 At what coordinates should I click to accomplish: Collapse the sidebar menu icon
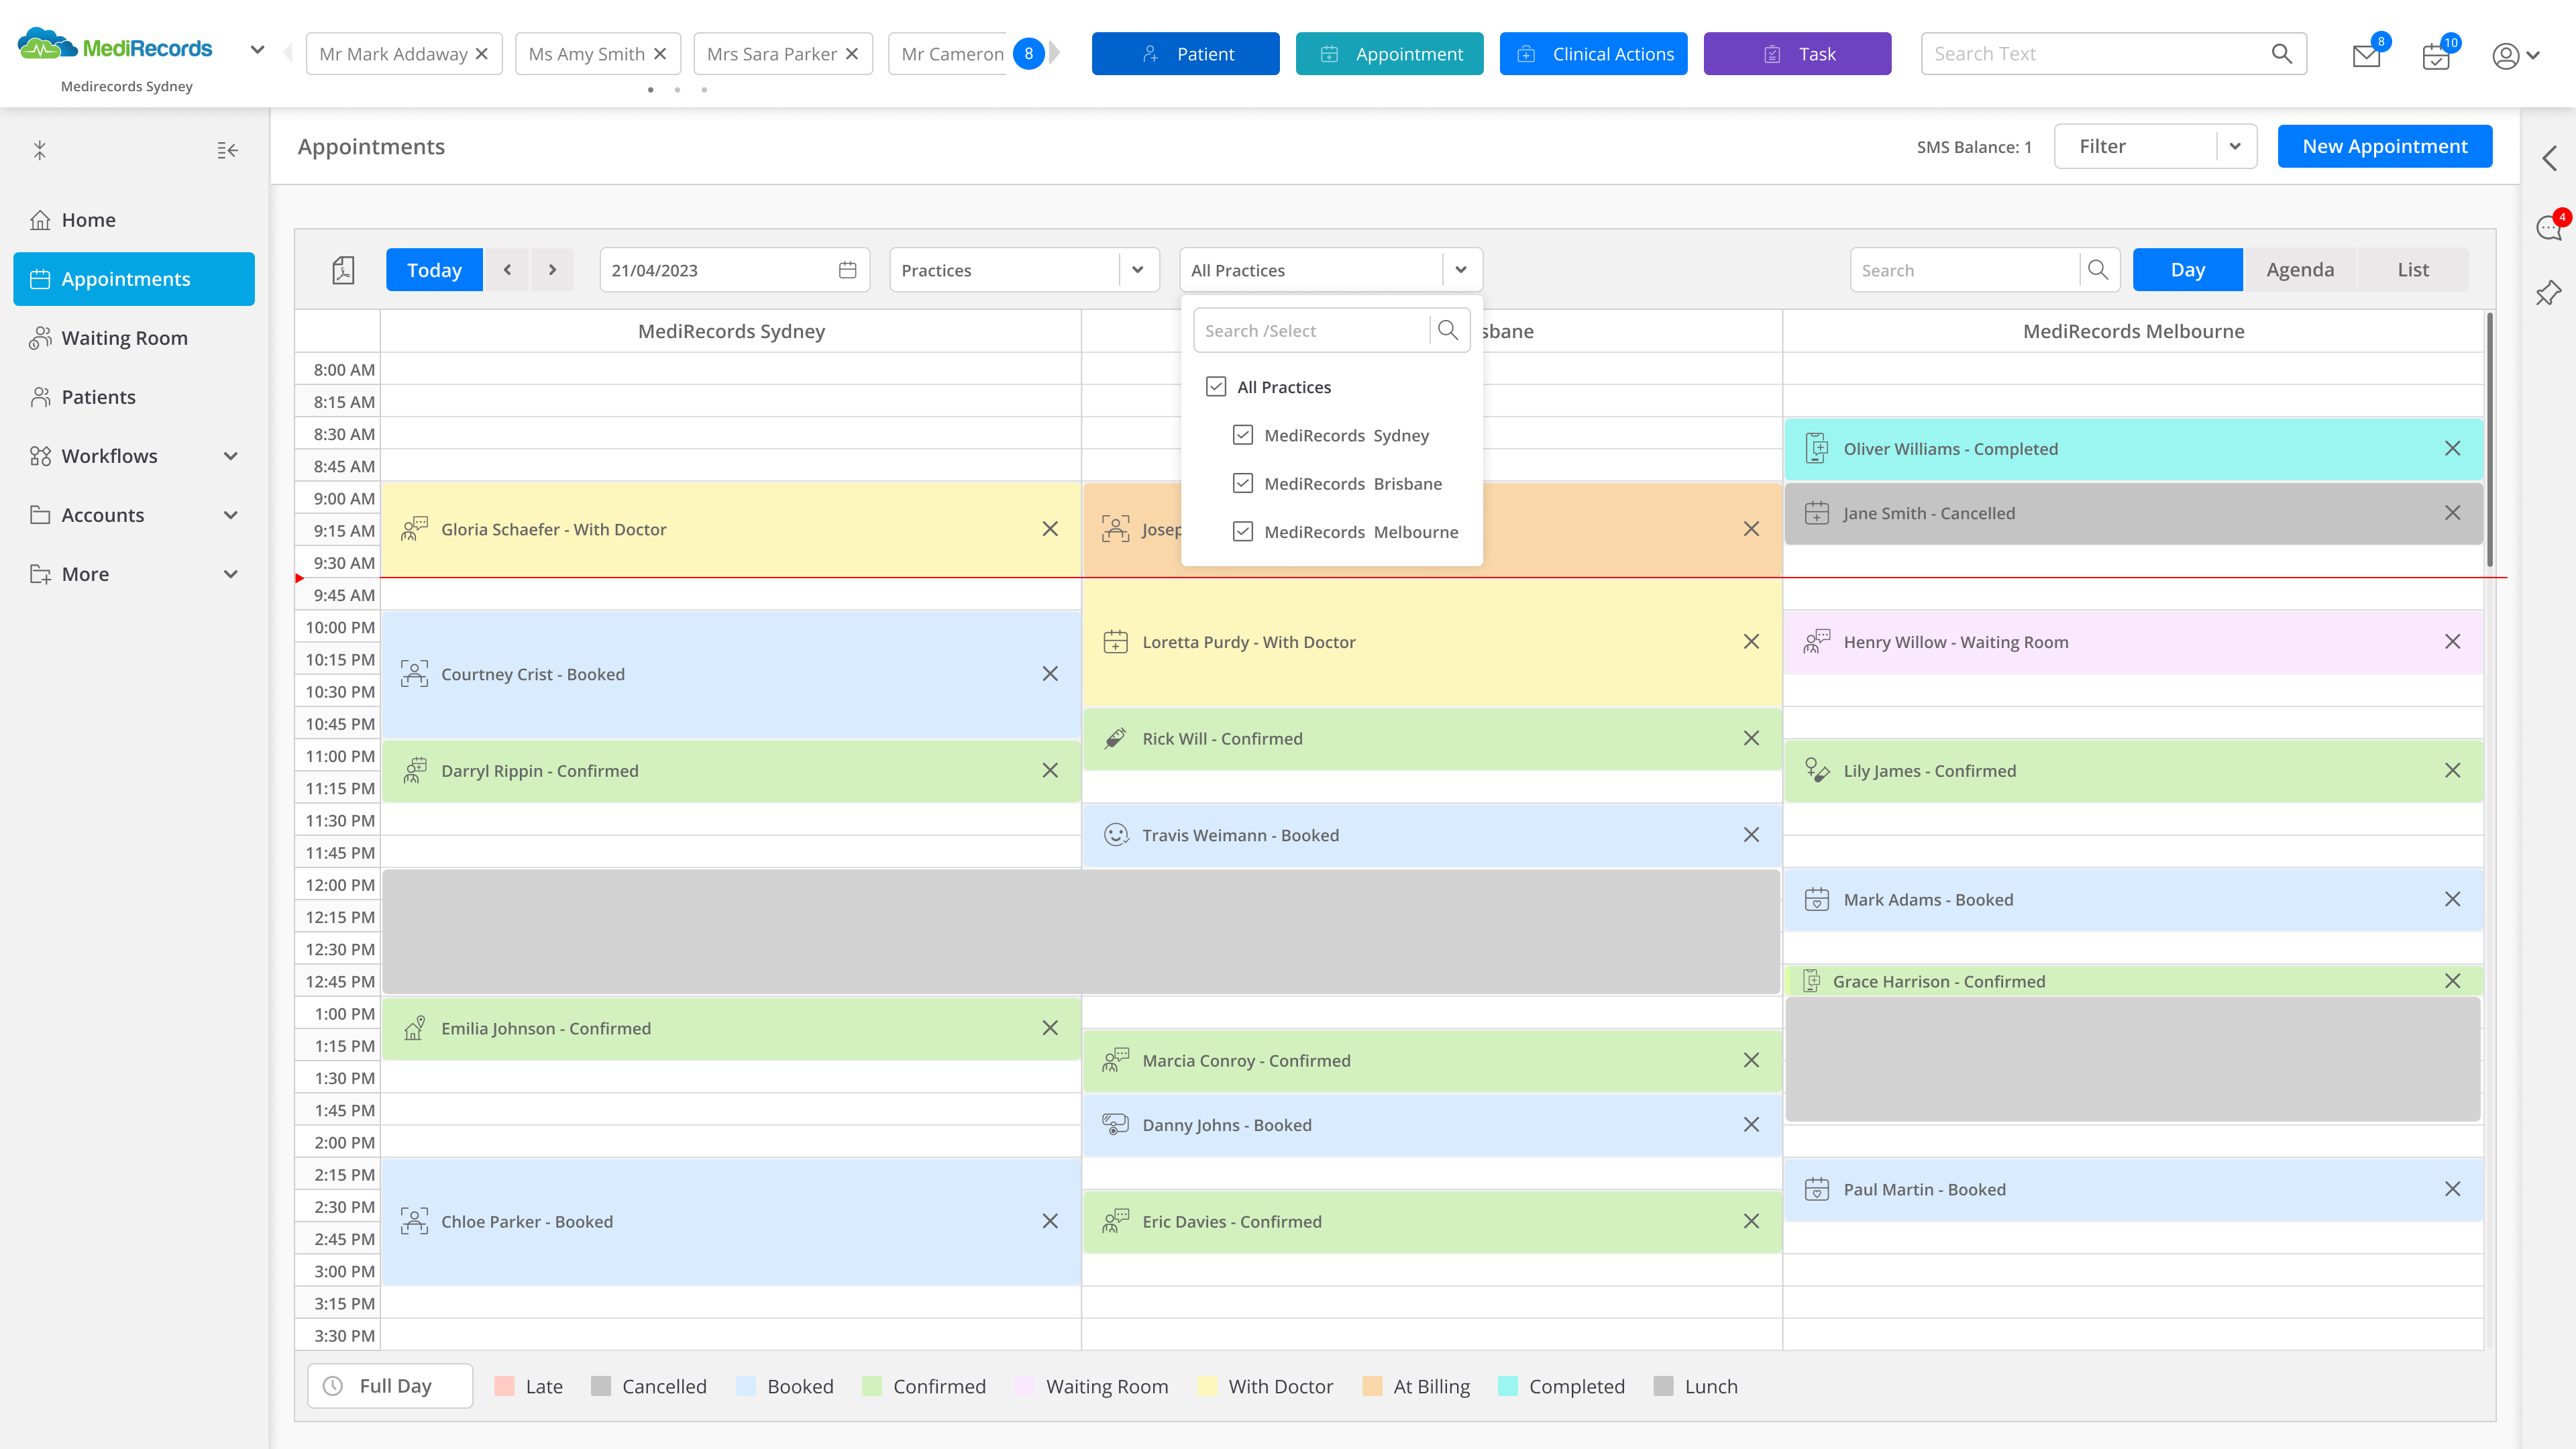[x=227, y=150]
